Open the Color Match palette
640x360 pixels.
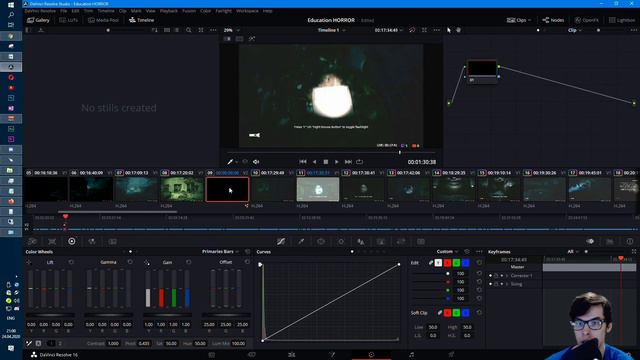(x=52, y=242)
